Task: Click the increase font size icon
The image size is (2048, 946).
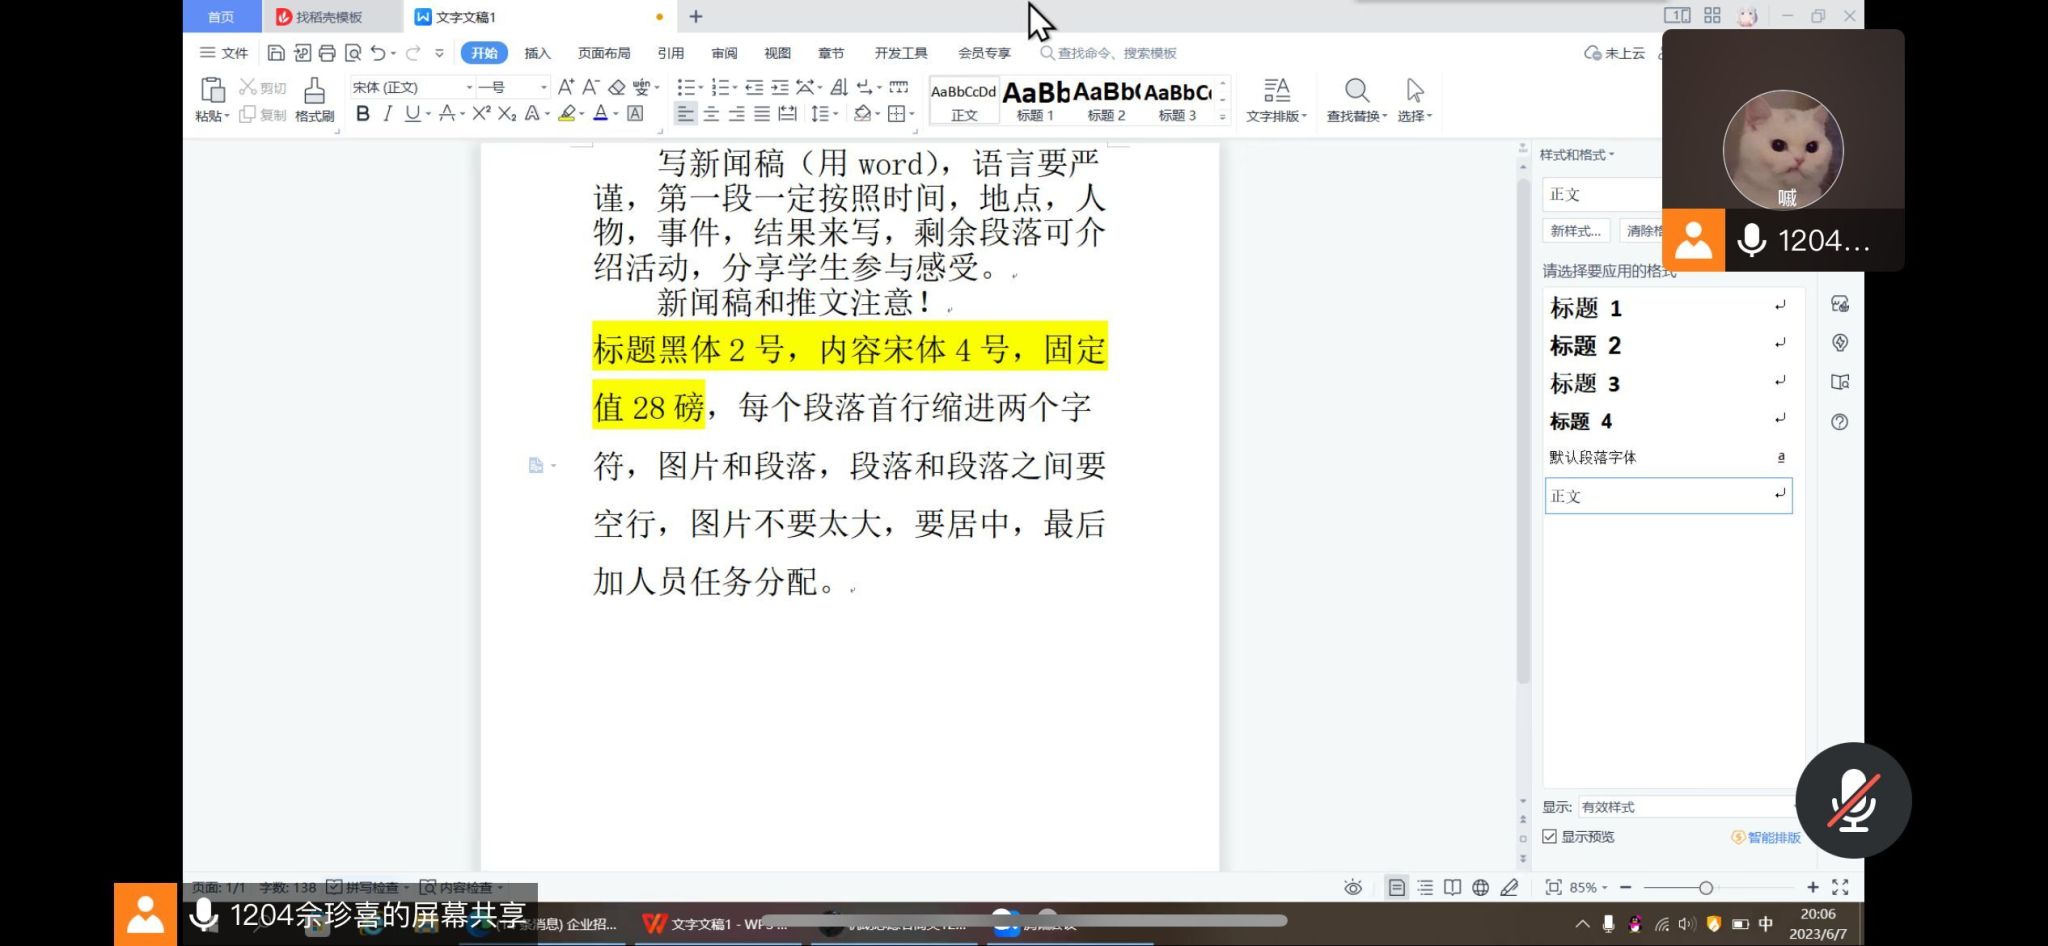Action: click(566, 88)
